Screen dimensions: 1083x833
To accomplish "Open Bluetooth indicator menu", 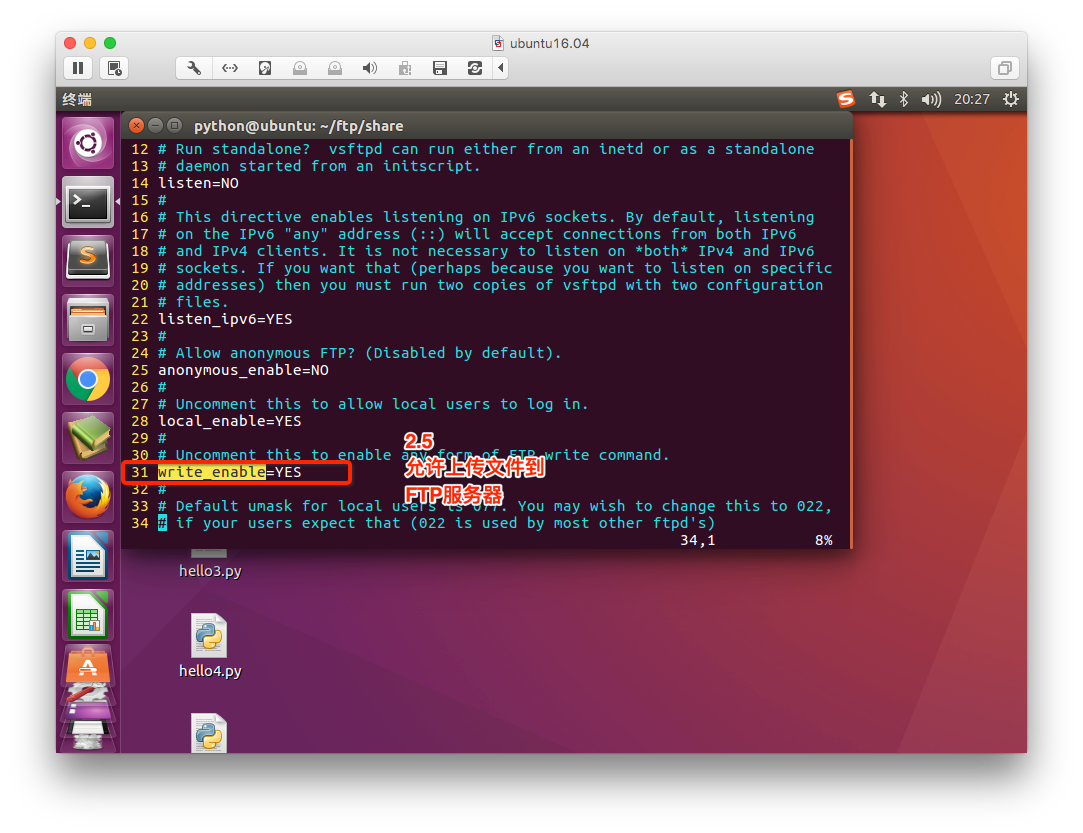I will point(903,99).
